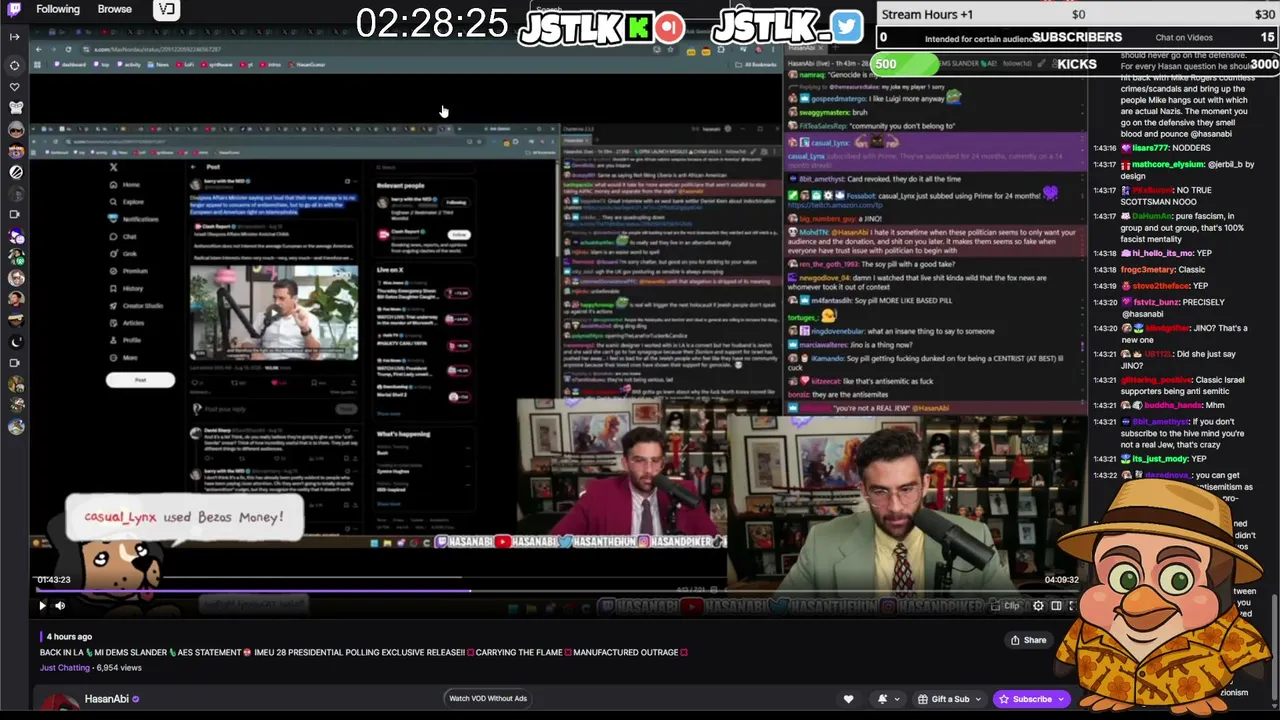
Task: Click the stream title starting BACK IN LA
Action: pos(365,652)
